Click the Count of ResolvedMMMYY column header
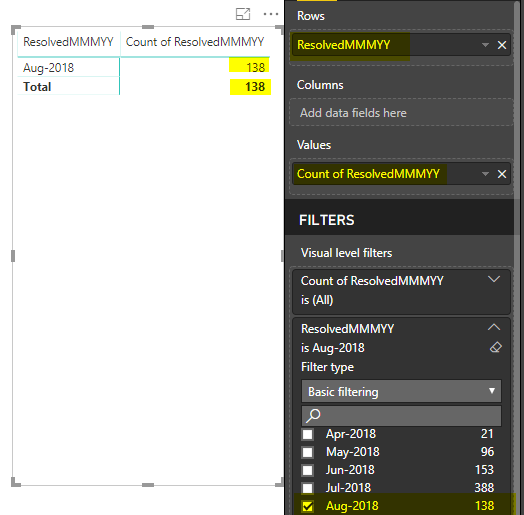 195,42
